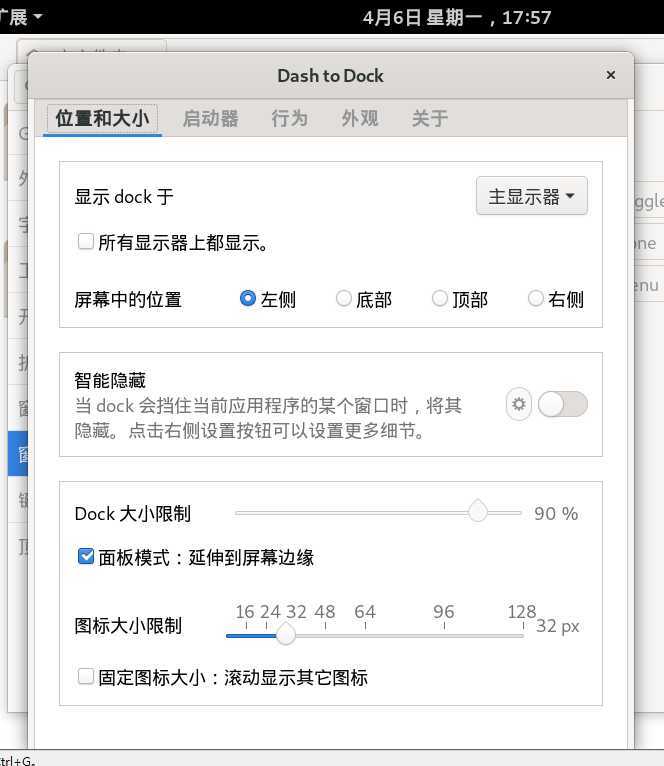This screenshot has height=766, width=664.
Task: Switch to the 位置和大小 tab
Action: click(102, 118)
